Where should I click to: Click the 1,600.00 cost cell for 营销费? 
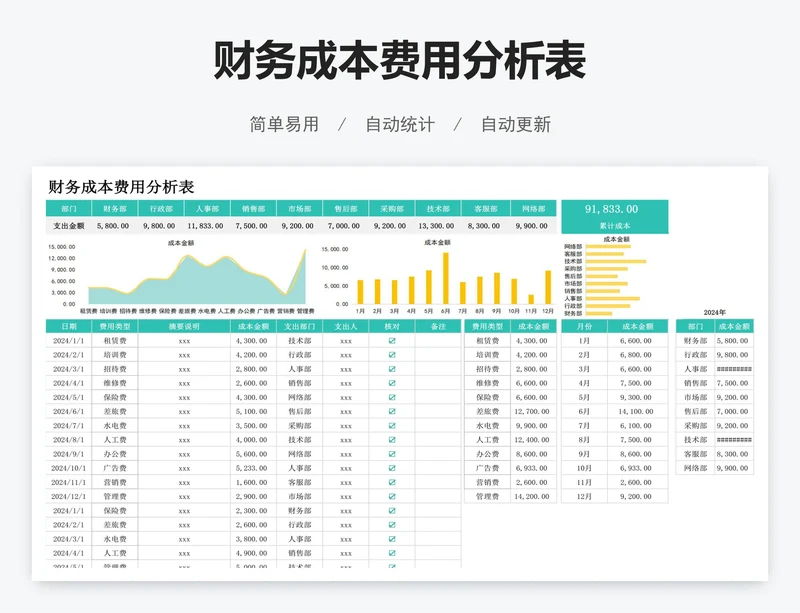point(252,482)
